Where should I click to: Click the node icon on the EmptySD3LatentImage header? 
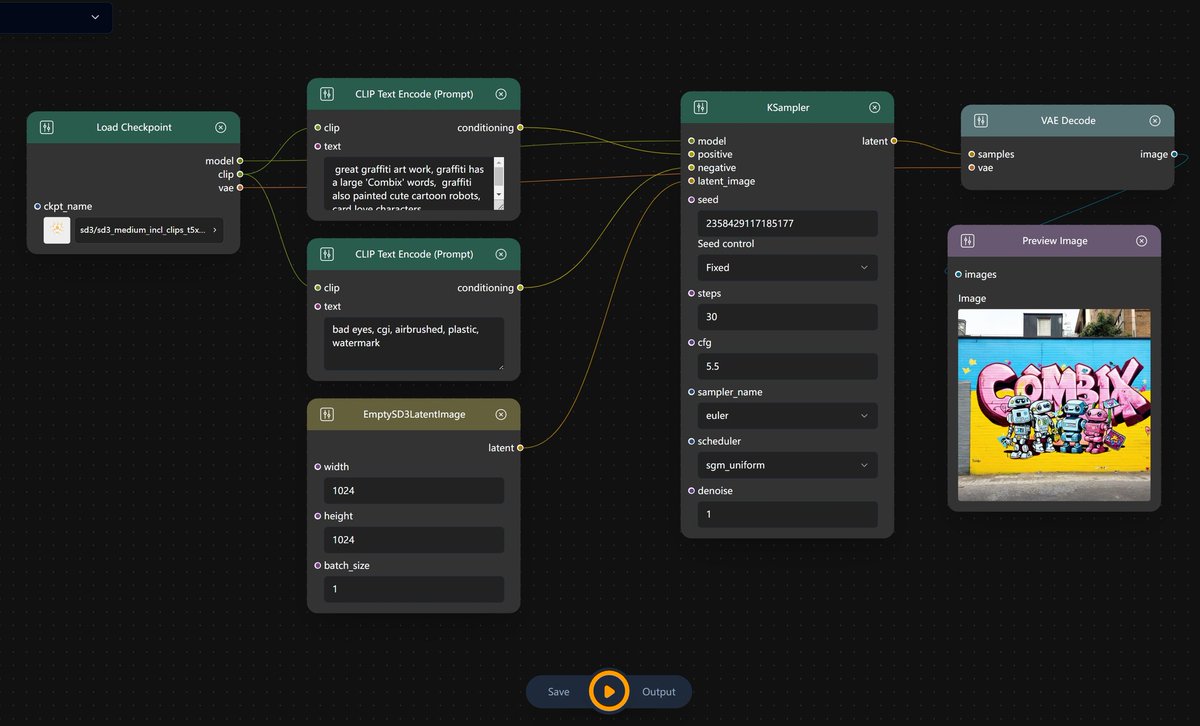tap(326, 413)
